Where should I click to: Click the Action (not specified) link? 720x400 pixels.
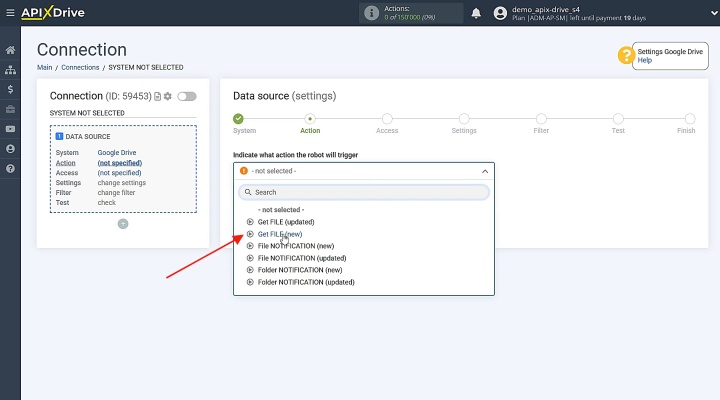[119, 163]
